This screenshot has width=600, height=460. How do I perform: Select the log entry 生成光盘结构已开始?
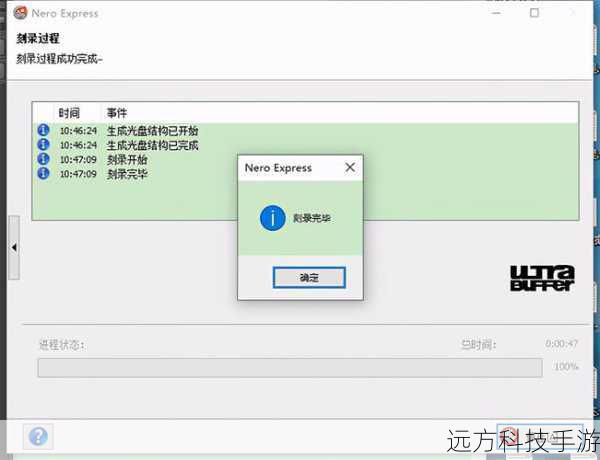(152, 131)
